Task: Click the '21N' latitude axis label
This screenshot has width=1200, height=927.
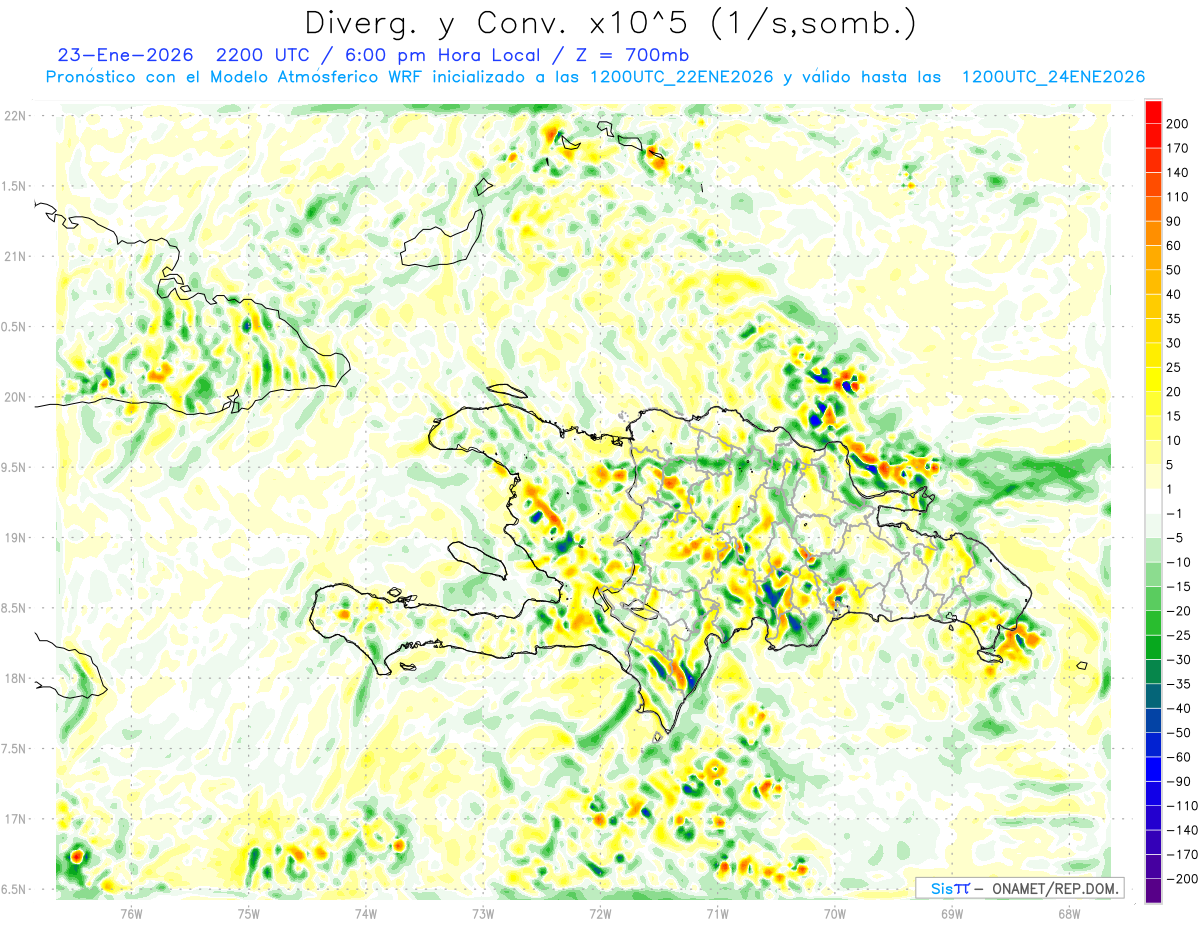Action: pyautogui.click(x=15, y=256)
